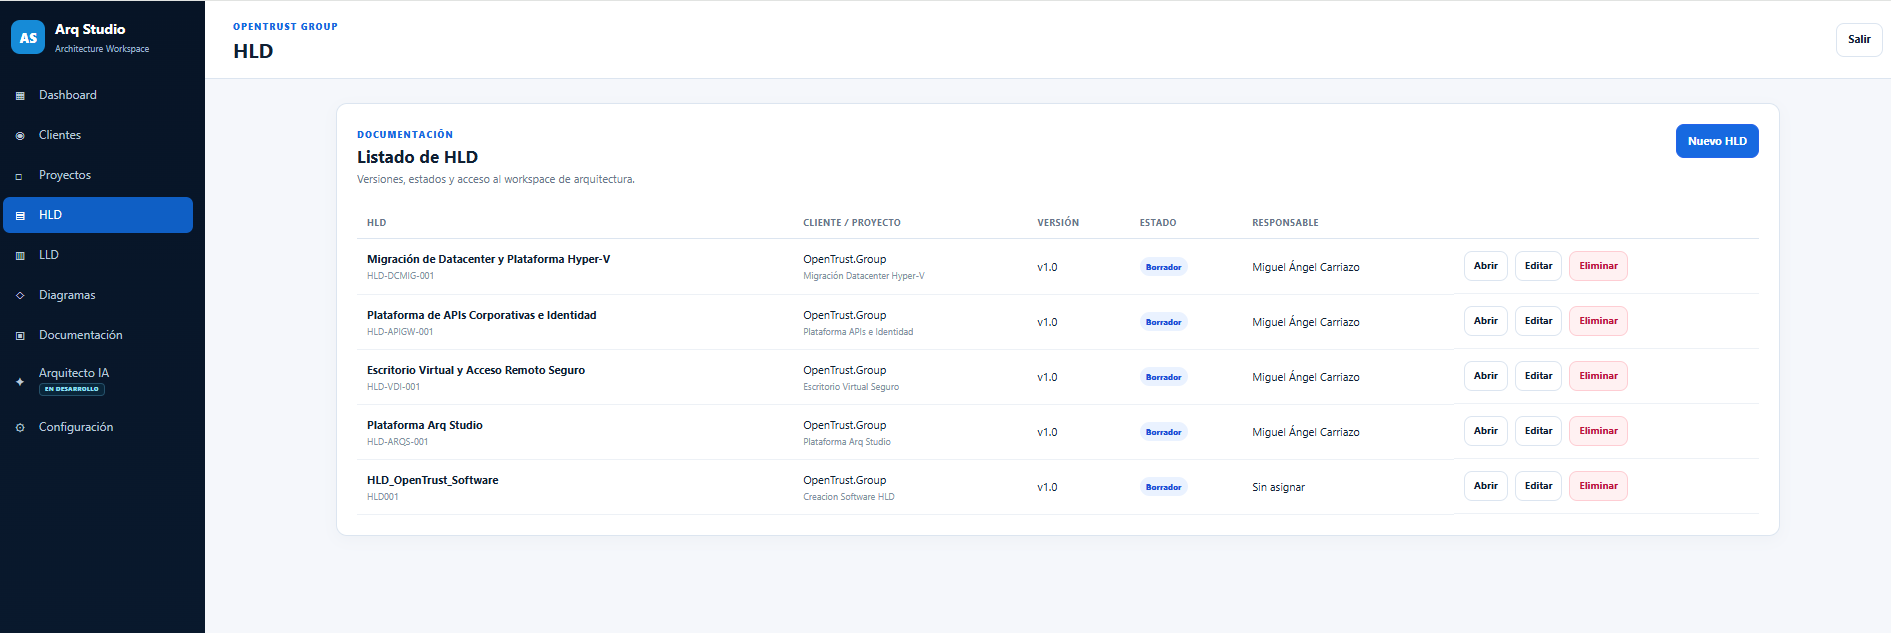Log out with the Salir button

[x=1859, y=40]
